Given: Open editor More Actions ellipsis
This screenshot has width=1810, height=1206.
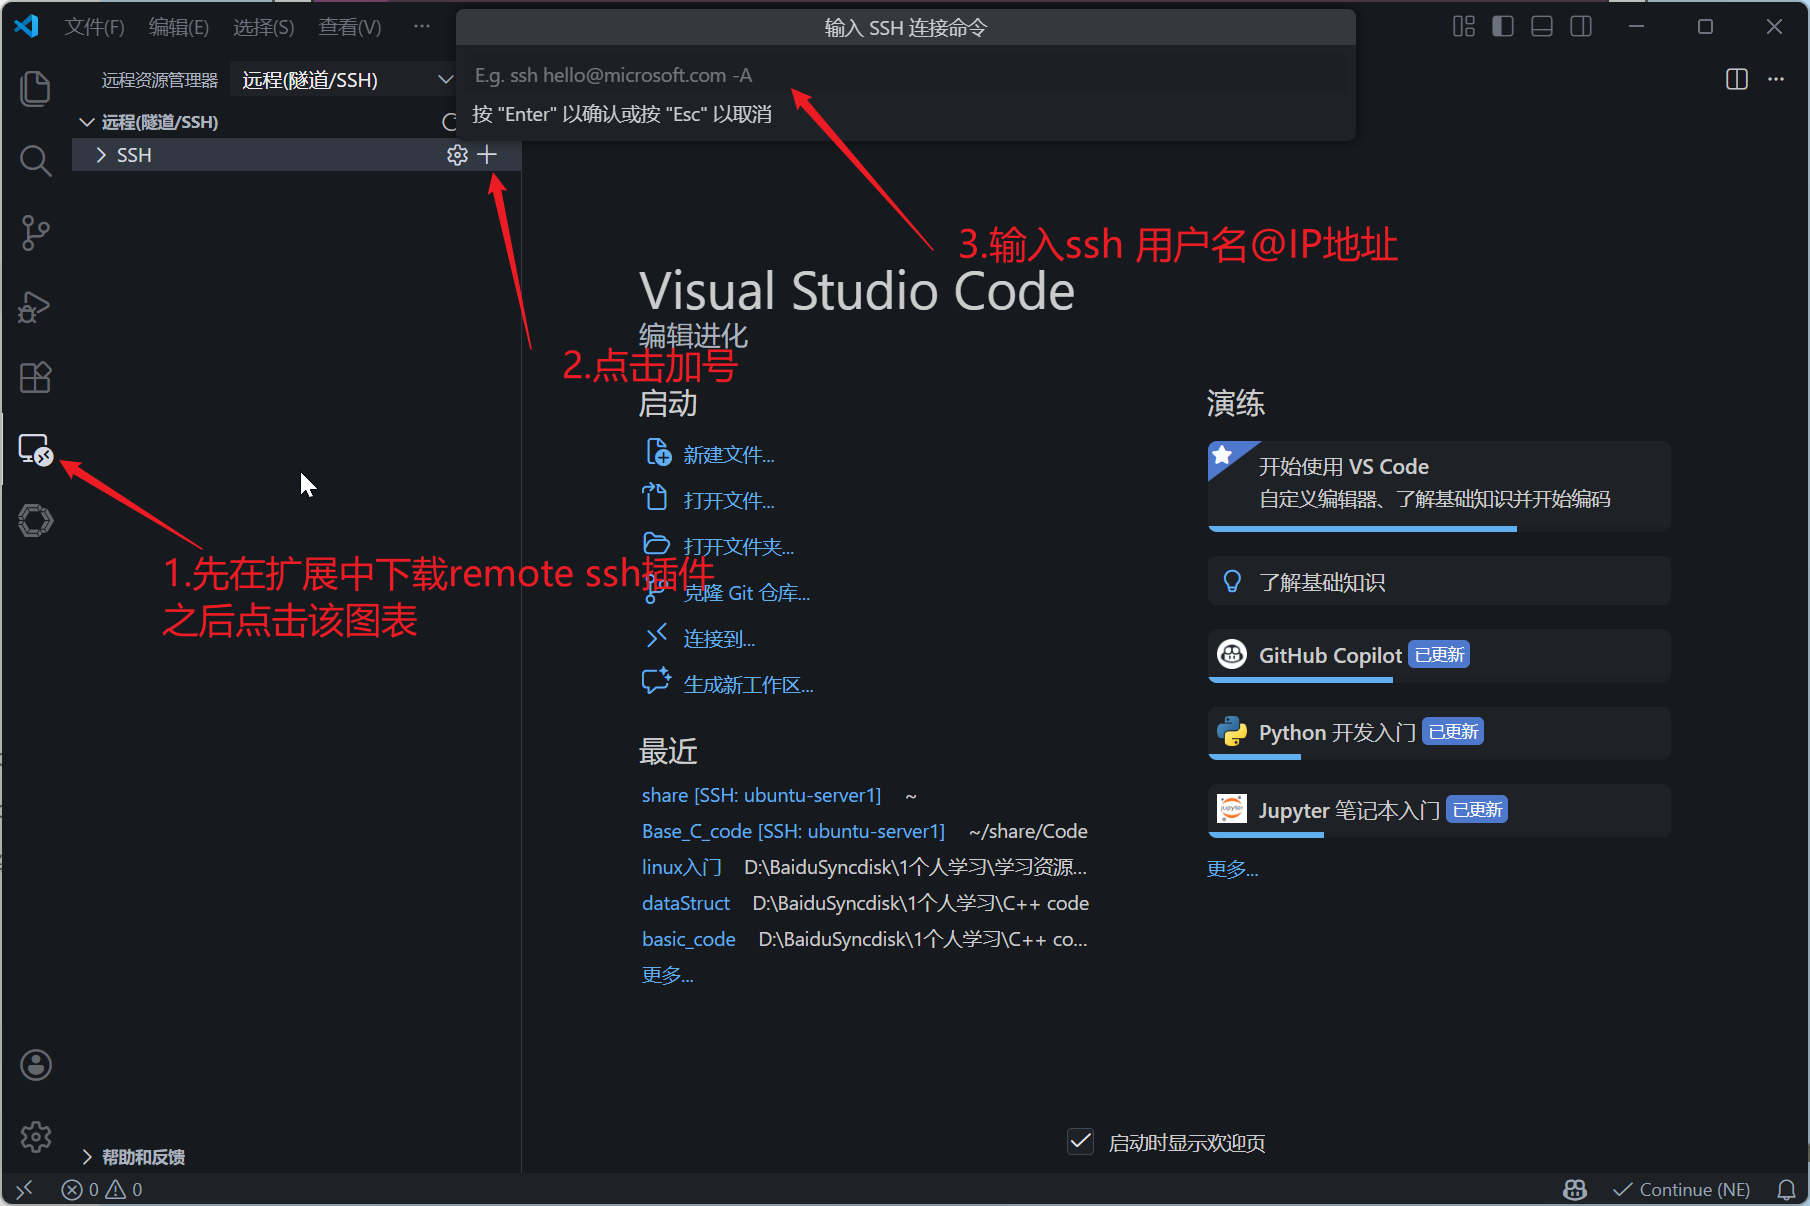Looking at the screenshot, I should click(1776, 79).
